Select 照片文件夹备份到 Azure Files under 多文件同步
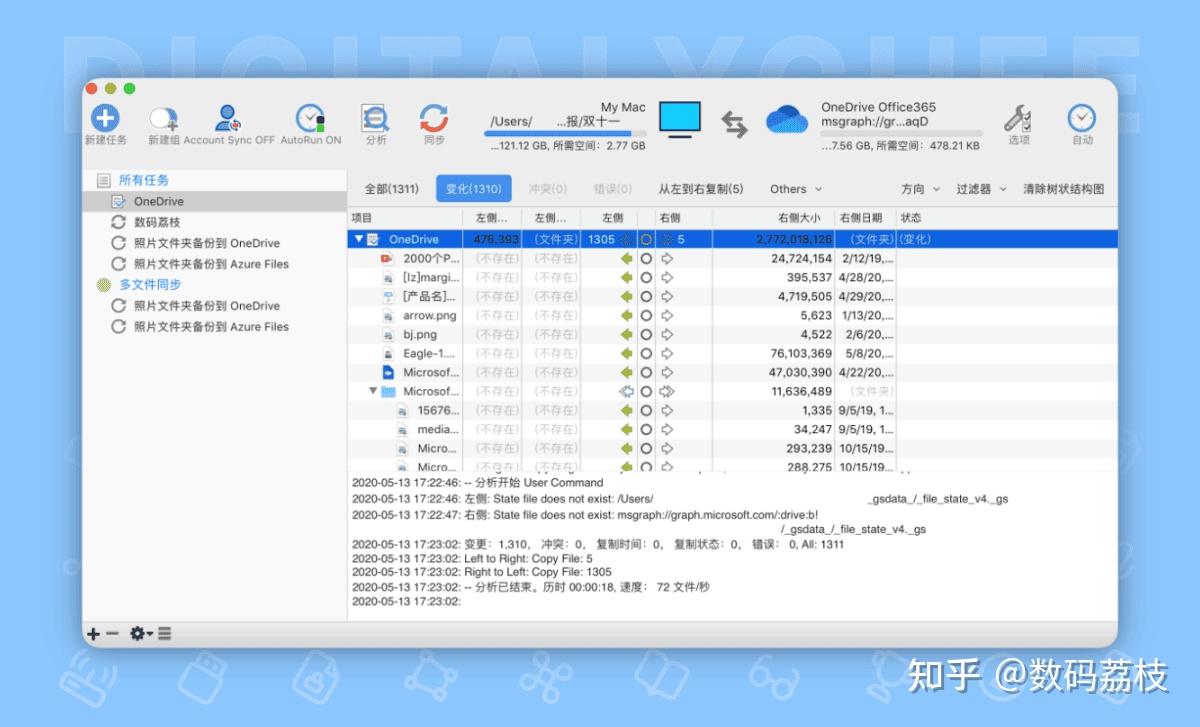Image resolution: width=1200 pixels, height=727 pixels. click(214, 327)
